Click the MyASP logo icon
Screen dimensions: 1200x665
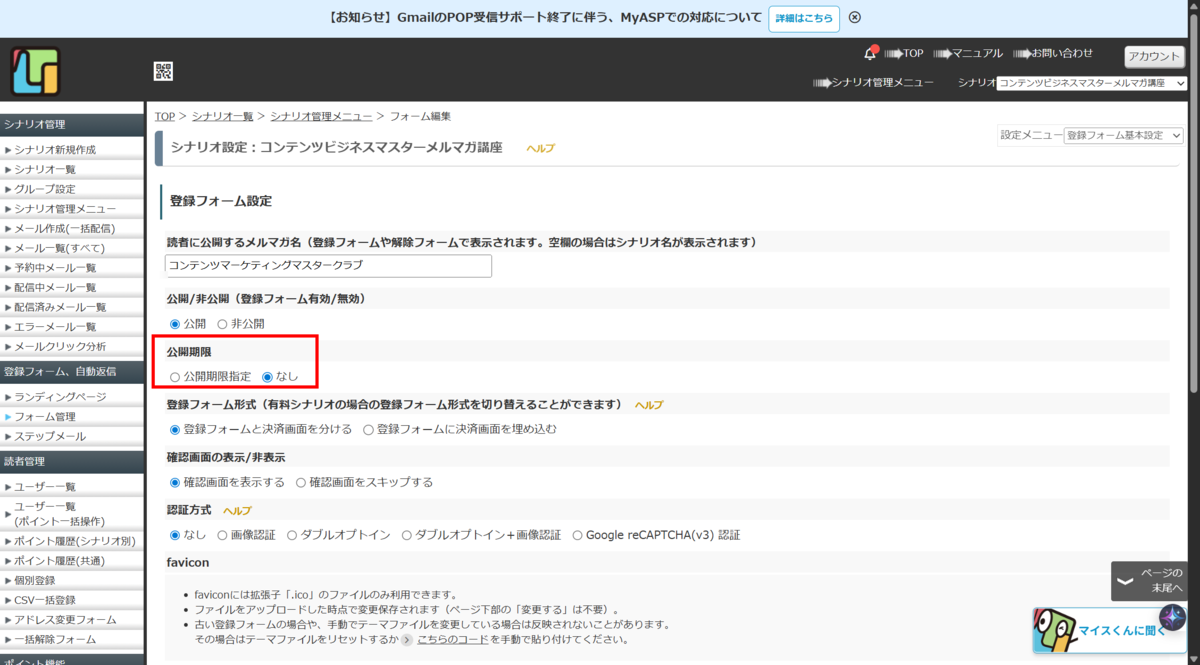pos(35,71)
